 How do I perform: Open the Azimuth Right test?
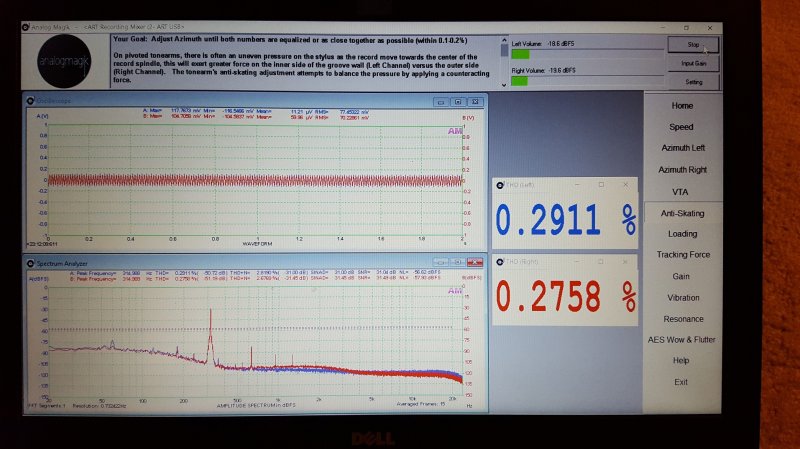(682, 169)
